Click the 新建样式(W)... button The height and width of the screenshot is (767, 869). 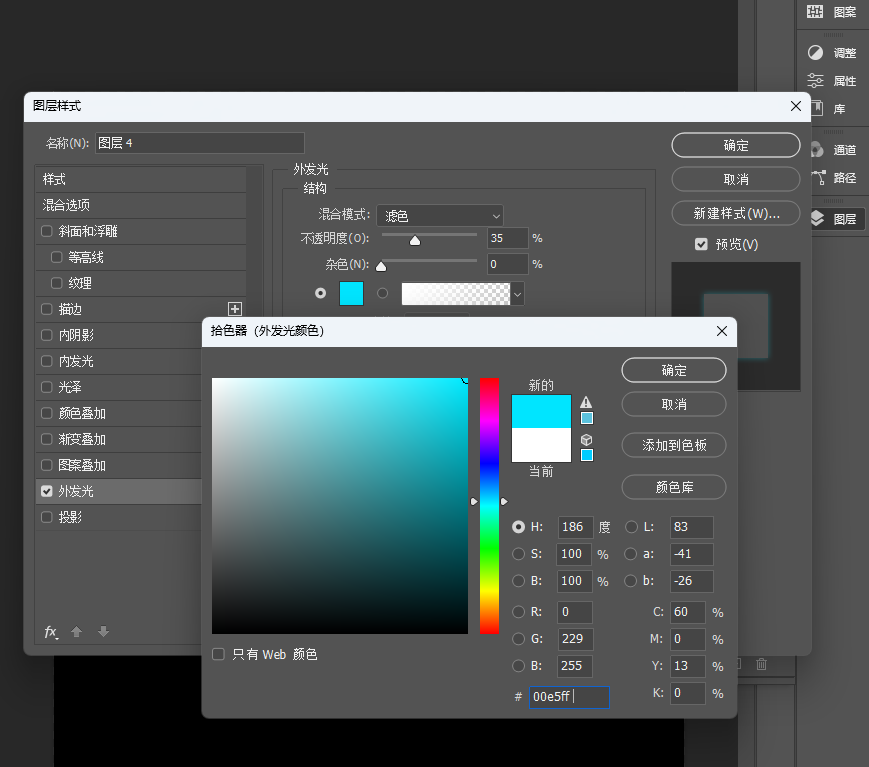click(x=736, y=213)
